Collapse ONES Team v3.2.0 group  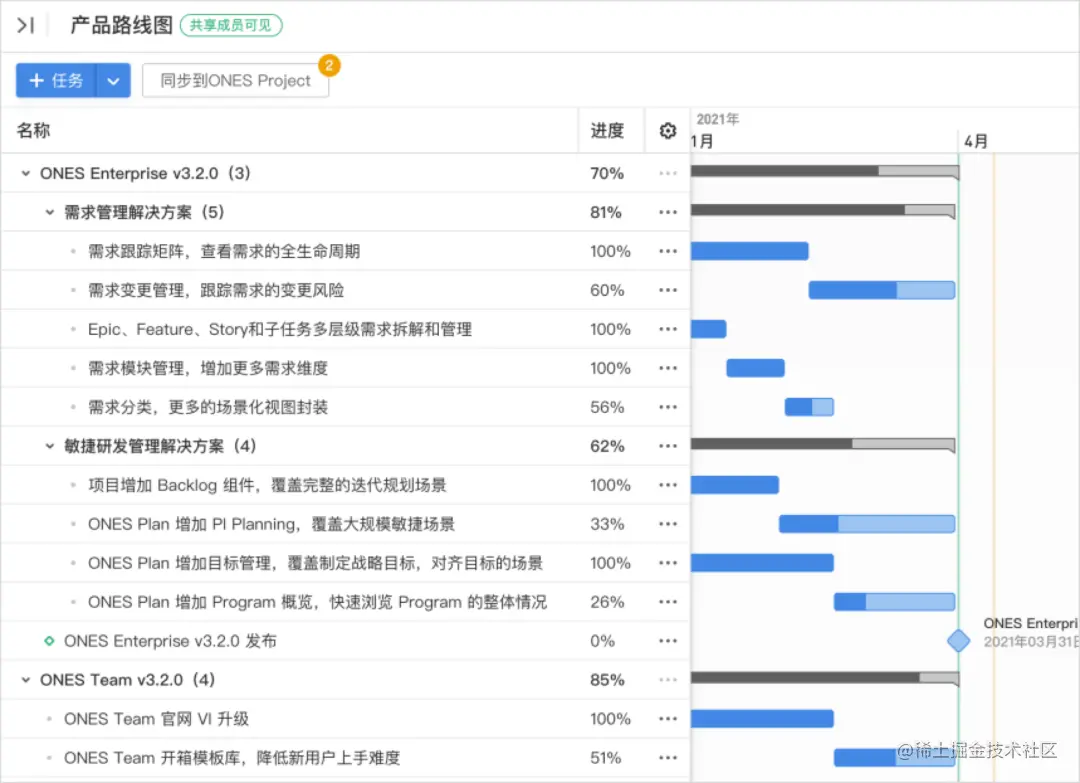(x=26, y=680)
